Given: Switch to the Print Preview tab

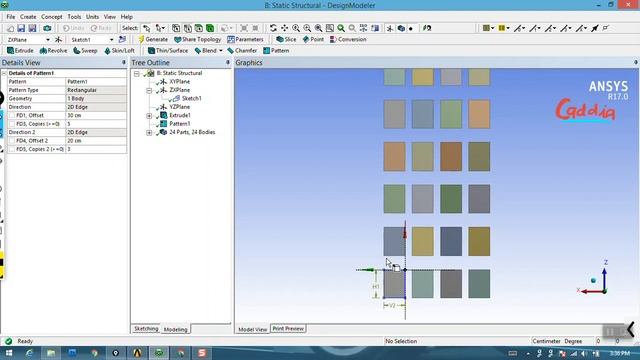Looking at the screenshot, I should (x=288, y=329).
